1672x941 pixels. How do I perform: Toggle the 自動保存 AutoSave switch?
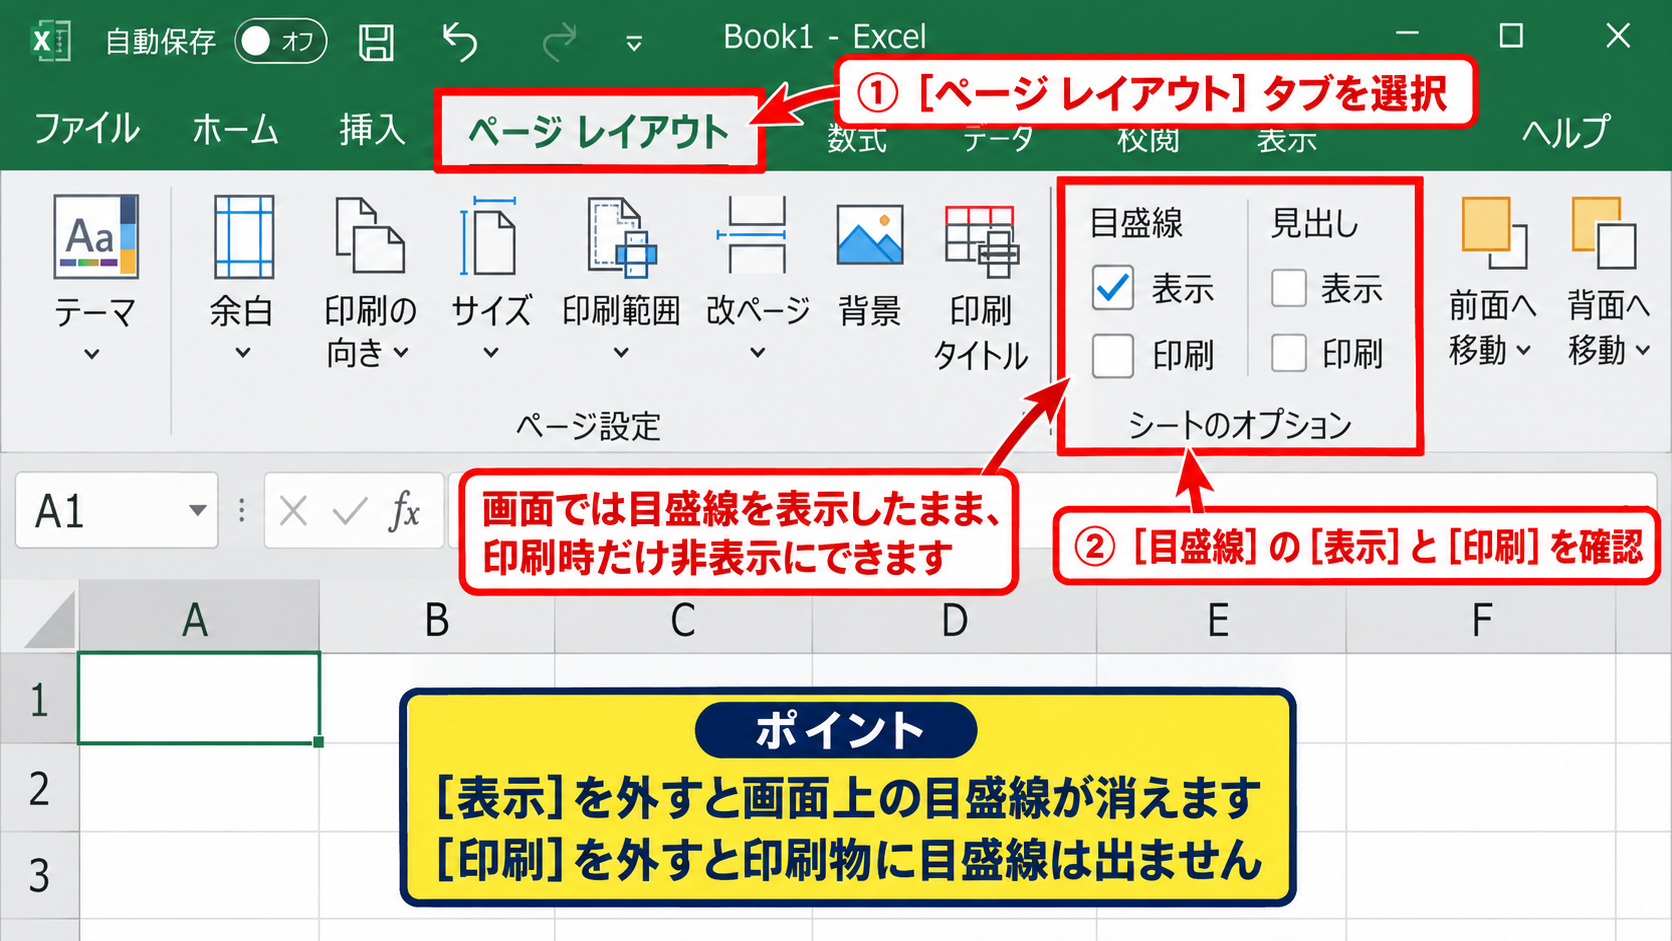pos(281,41)
